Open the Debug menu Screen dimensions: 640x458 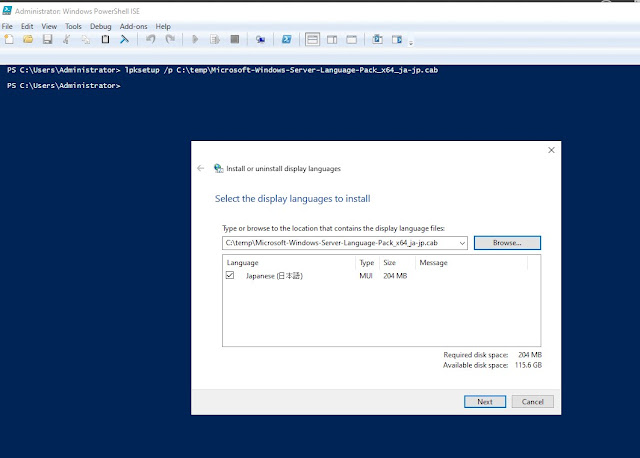coord(100,27)
